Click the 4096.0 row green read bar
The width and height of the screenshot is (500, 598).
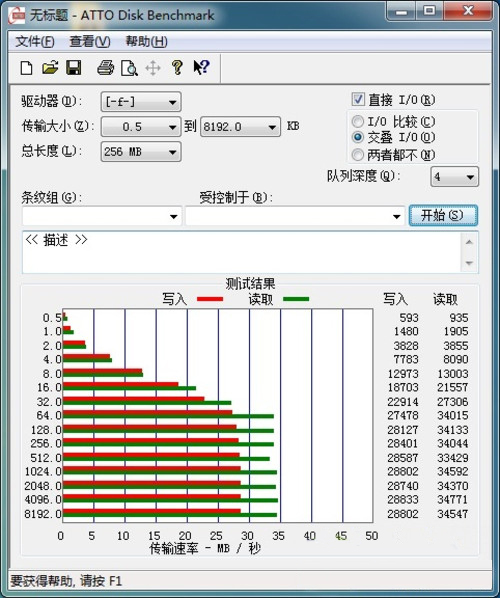tap(170, 500)
